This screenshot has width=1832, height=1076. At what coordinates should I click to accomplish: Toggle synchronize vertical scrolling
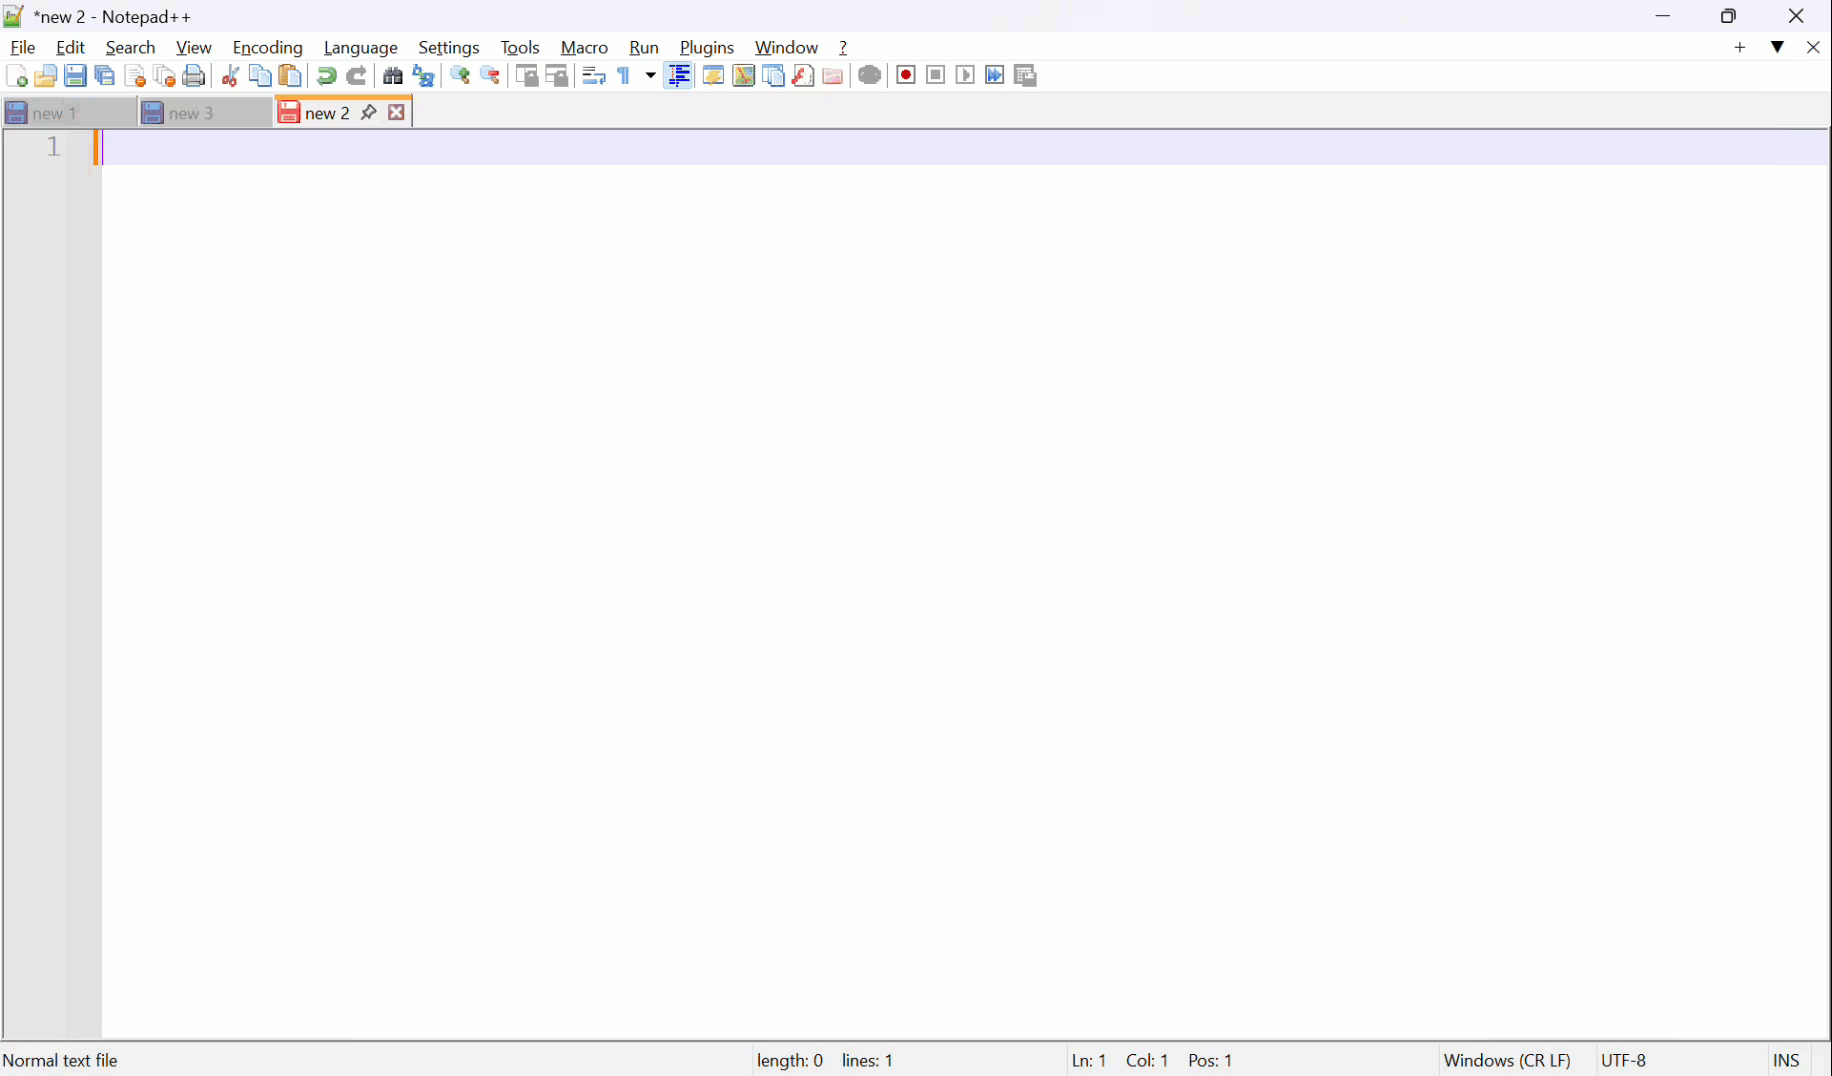coord(527,76)
